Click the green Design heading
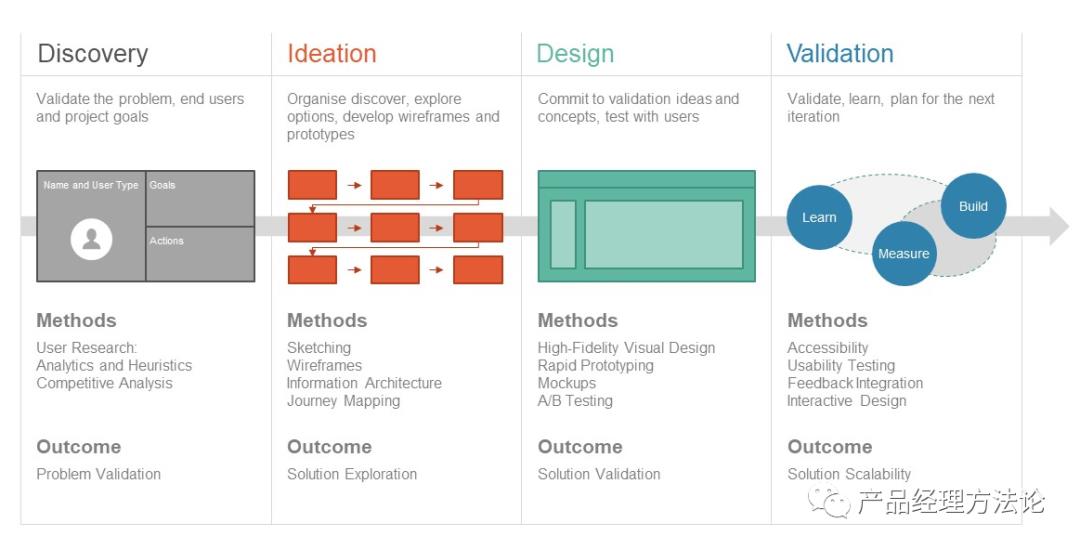 pos(575,54)
